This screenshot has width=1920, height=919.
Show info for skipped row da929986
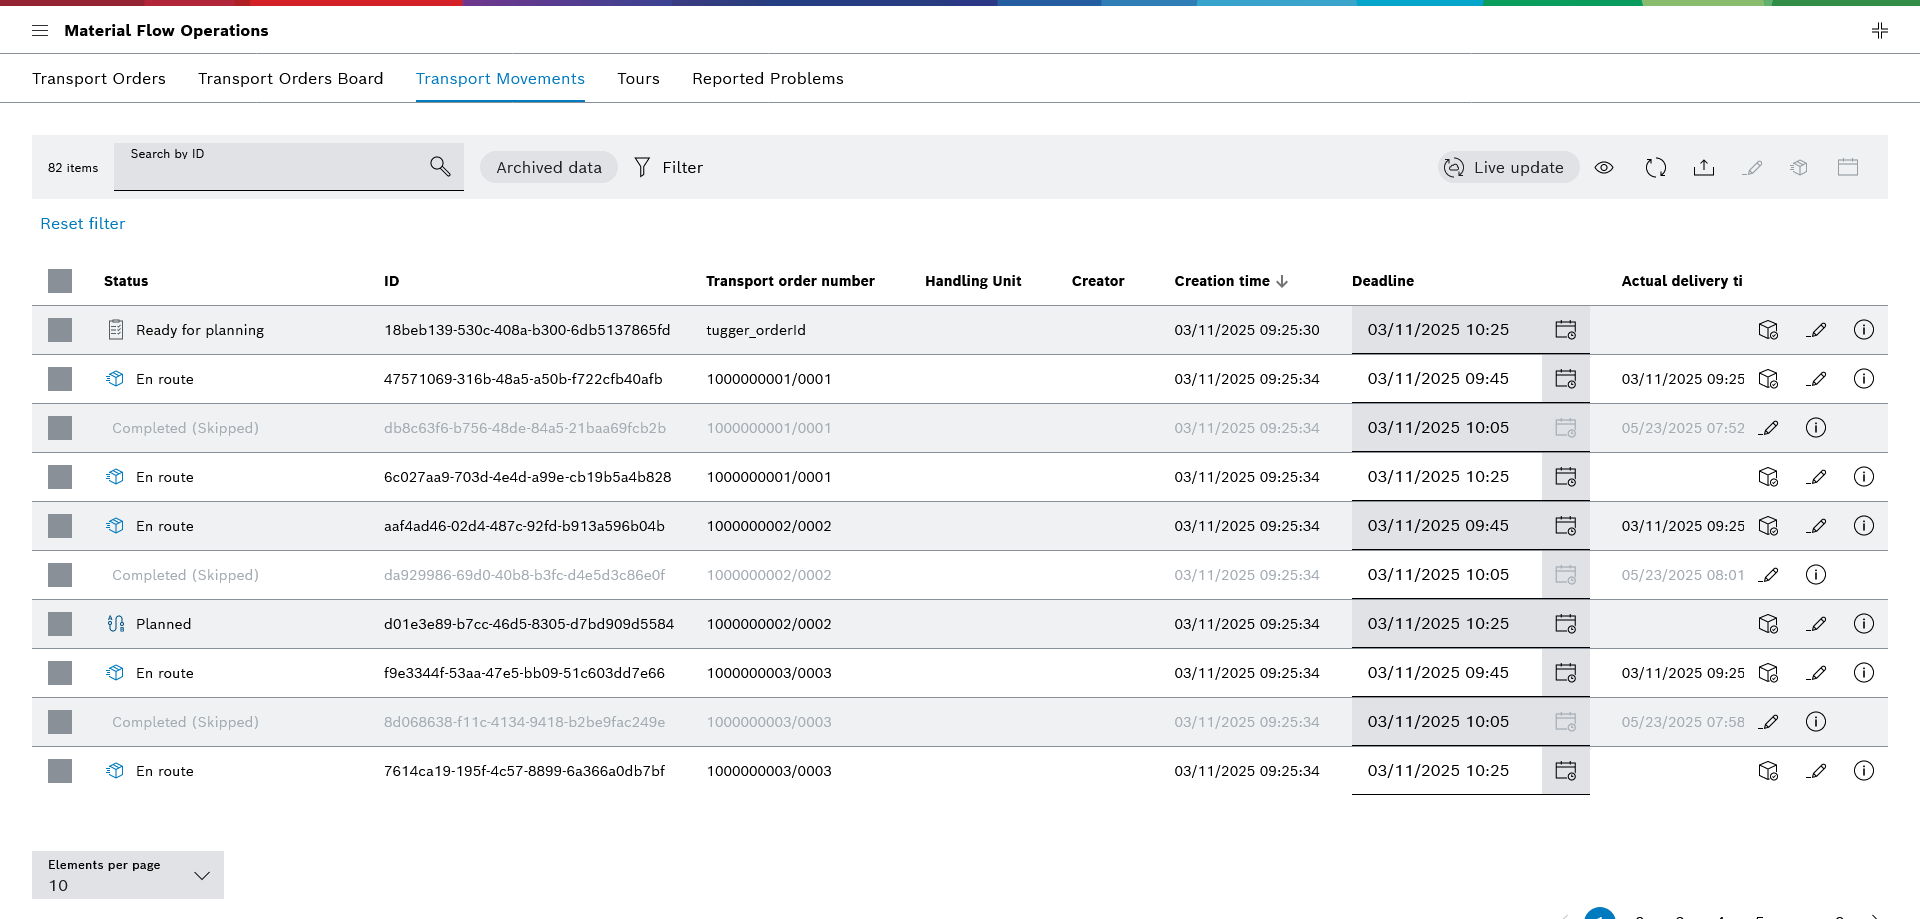coord(1816,575)
